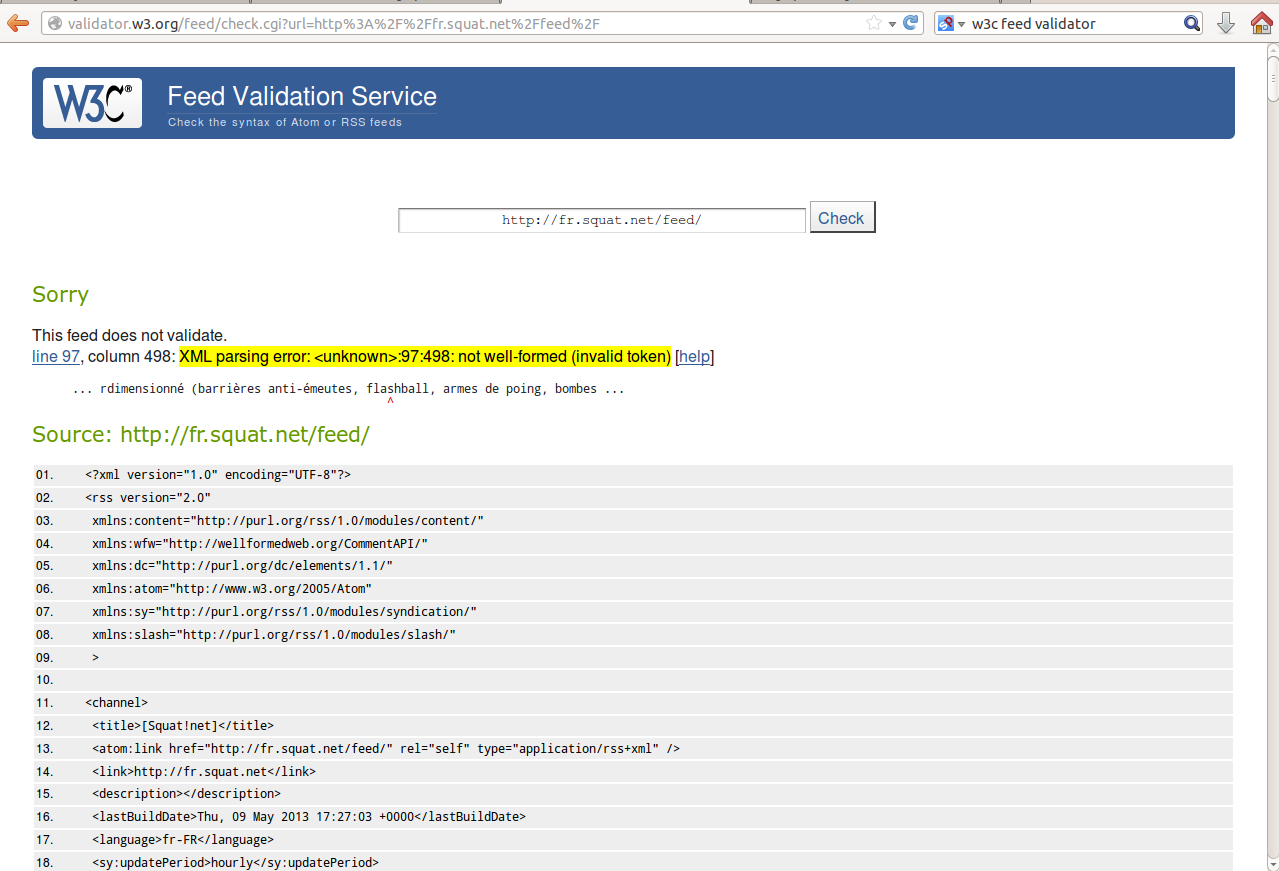Click the error excerpt mentioning flashball
Screen dimensions: 1279x871
click(349, 389)
